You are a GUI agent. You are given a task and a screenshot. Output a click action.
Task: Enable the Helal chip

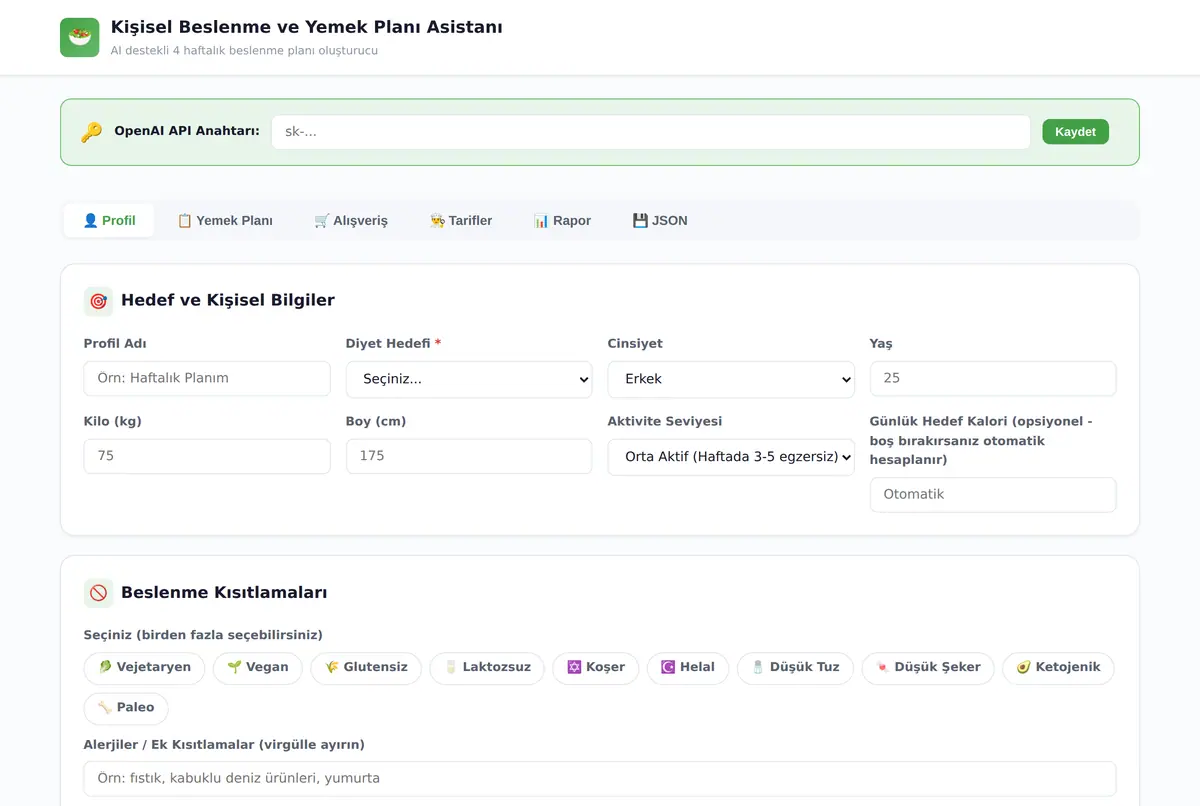click(688, 668)
